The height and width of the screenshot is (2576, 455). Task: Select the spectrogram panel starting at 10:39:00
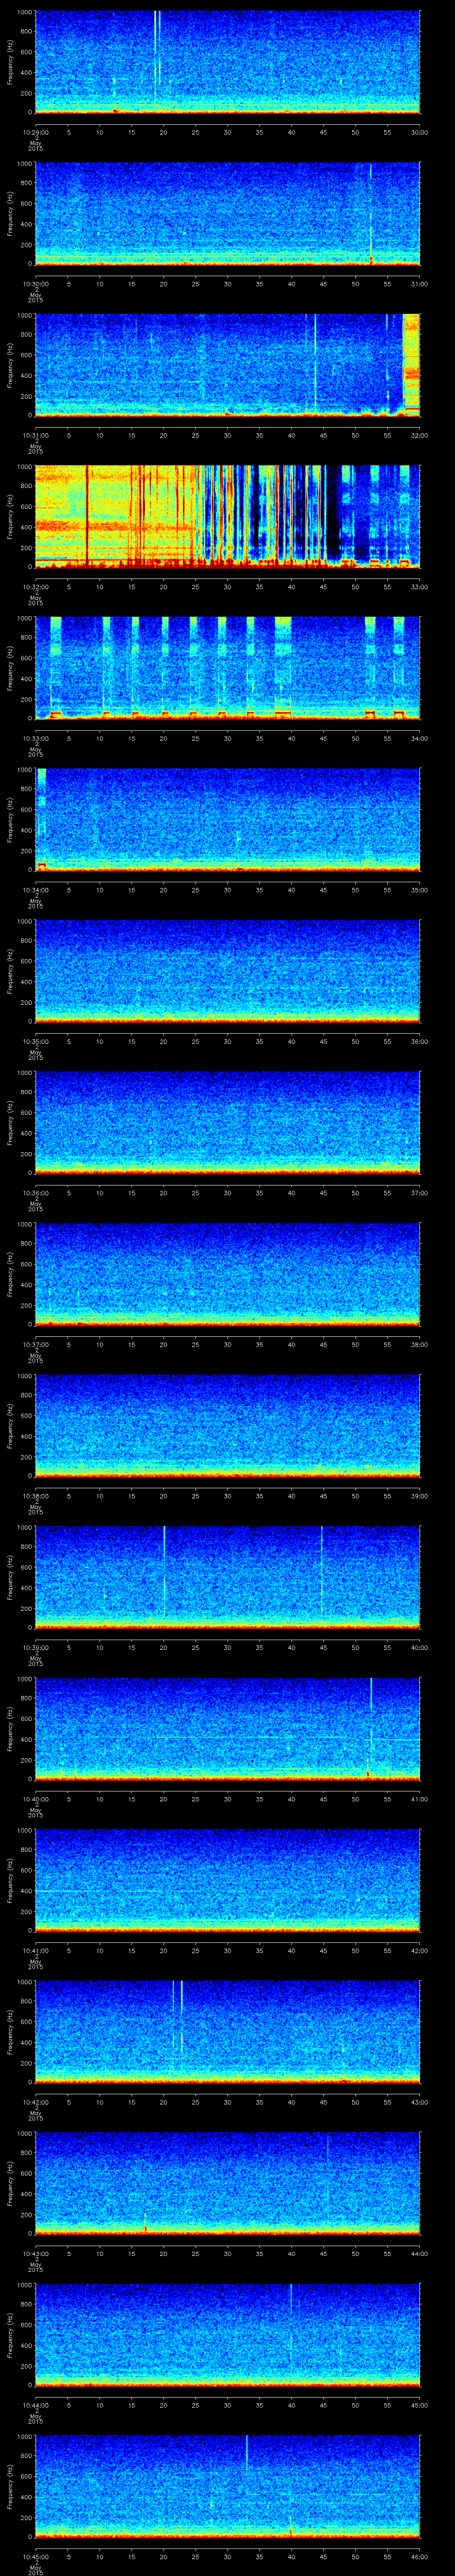pos(227,1577)
